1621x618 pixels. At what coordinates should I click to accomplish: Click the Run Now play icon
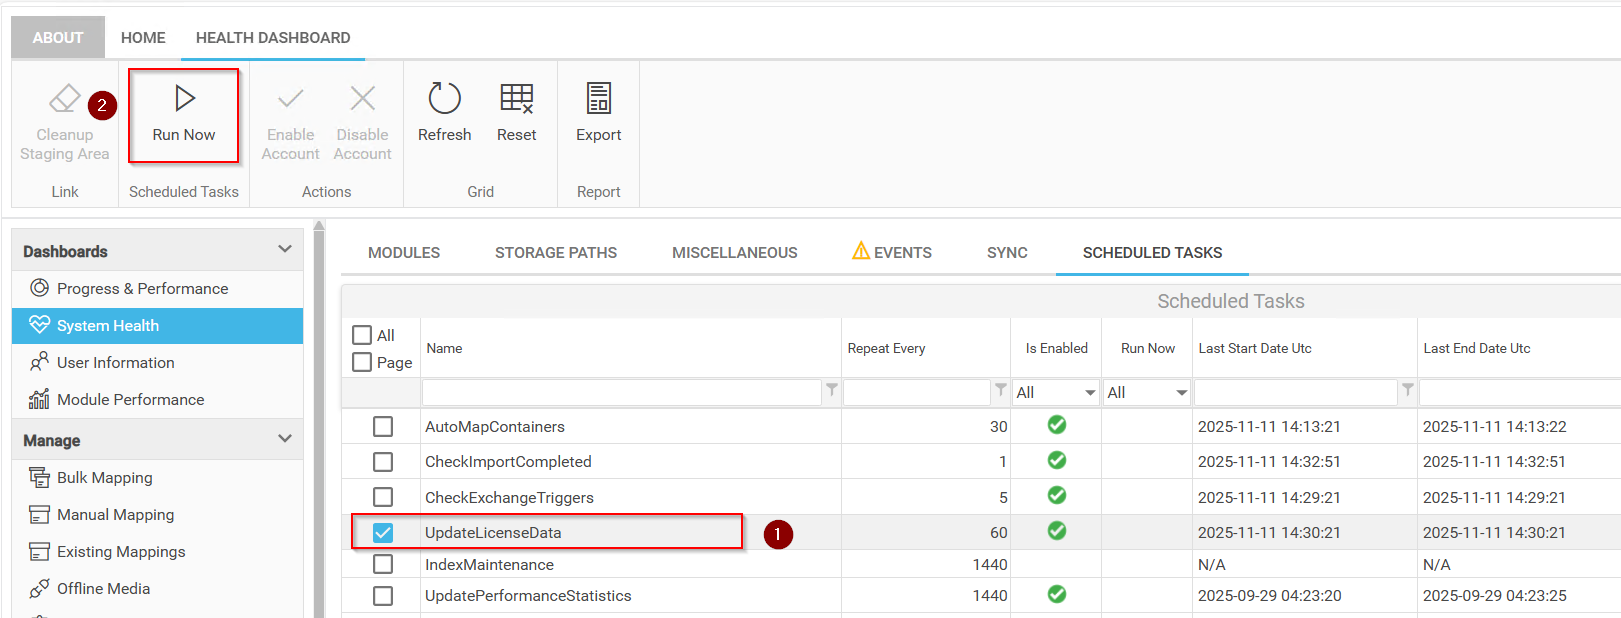click(184, 99)
